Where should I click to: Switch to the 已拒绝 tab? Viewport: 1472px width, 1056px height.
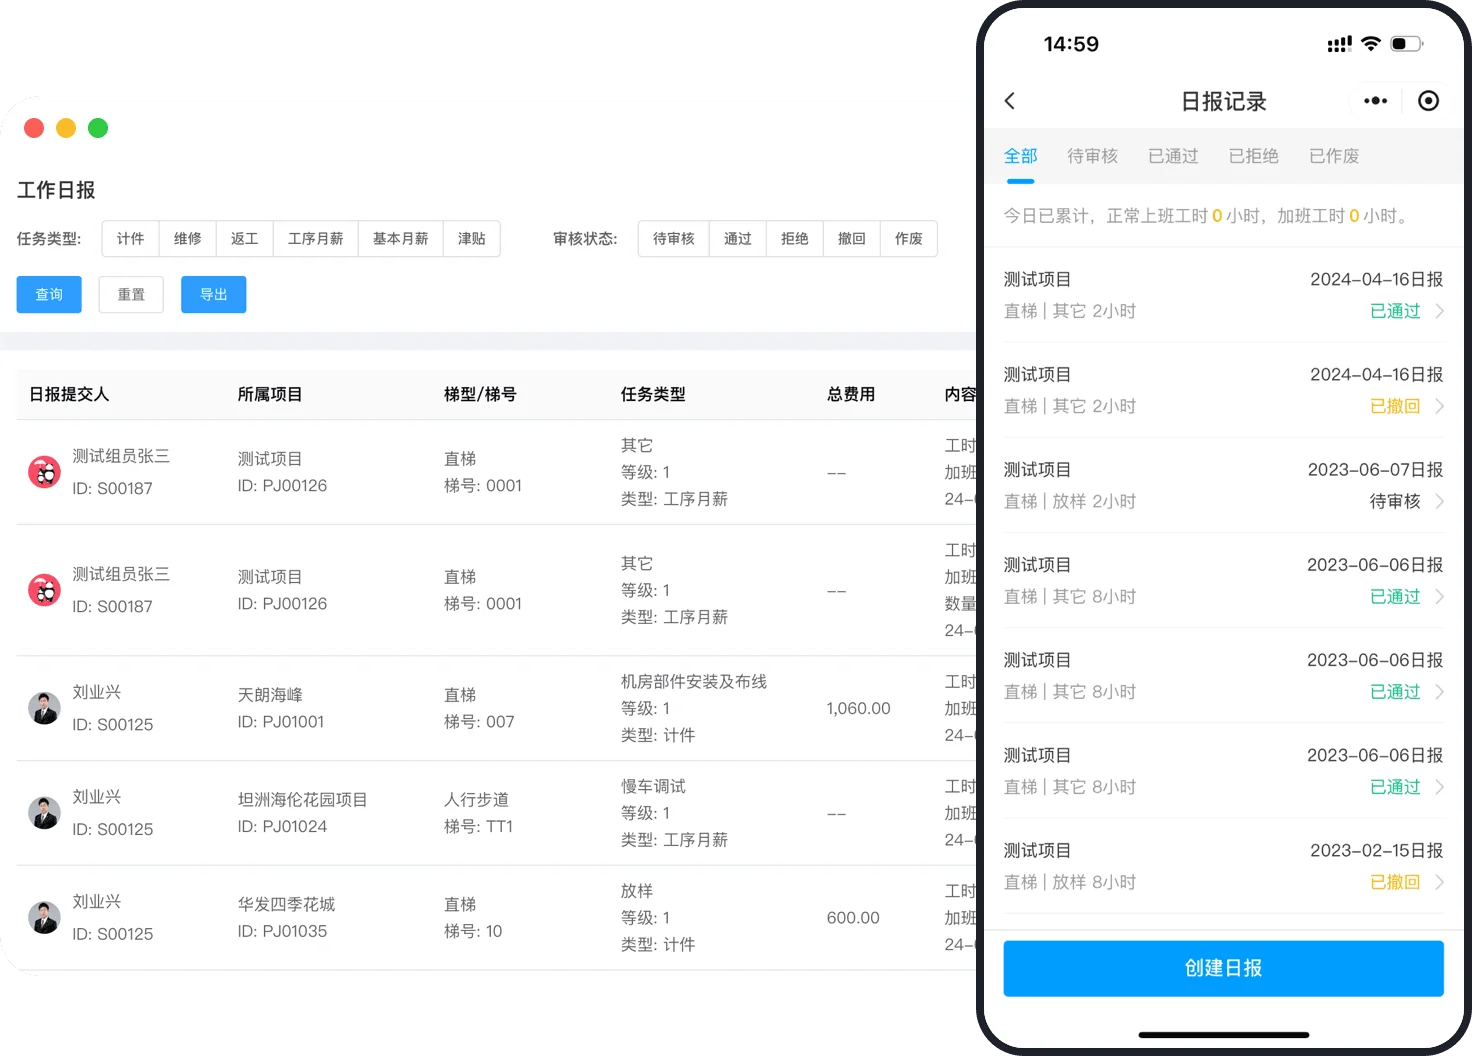pyautogui.click(x=1253, y=156)
